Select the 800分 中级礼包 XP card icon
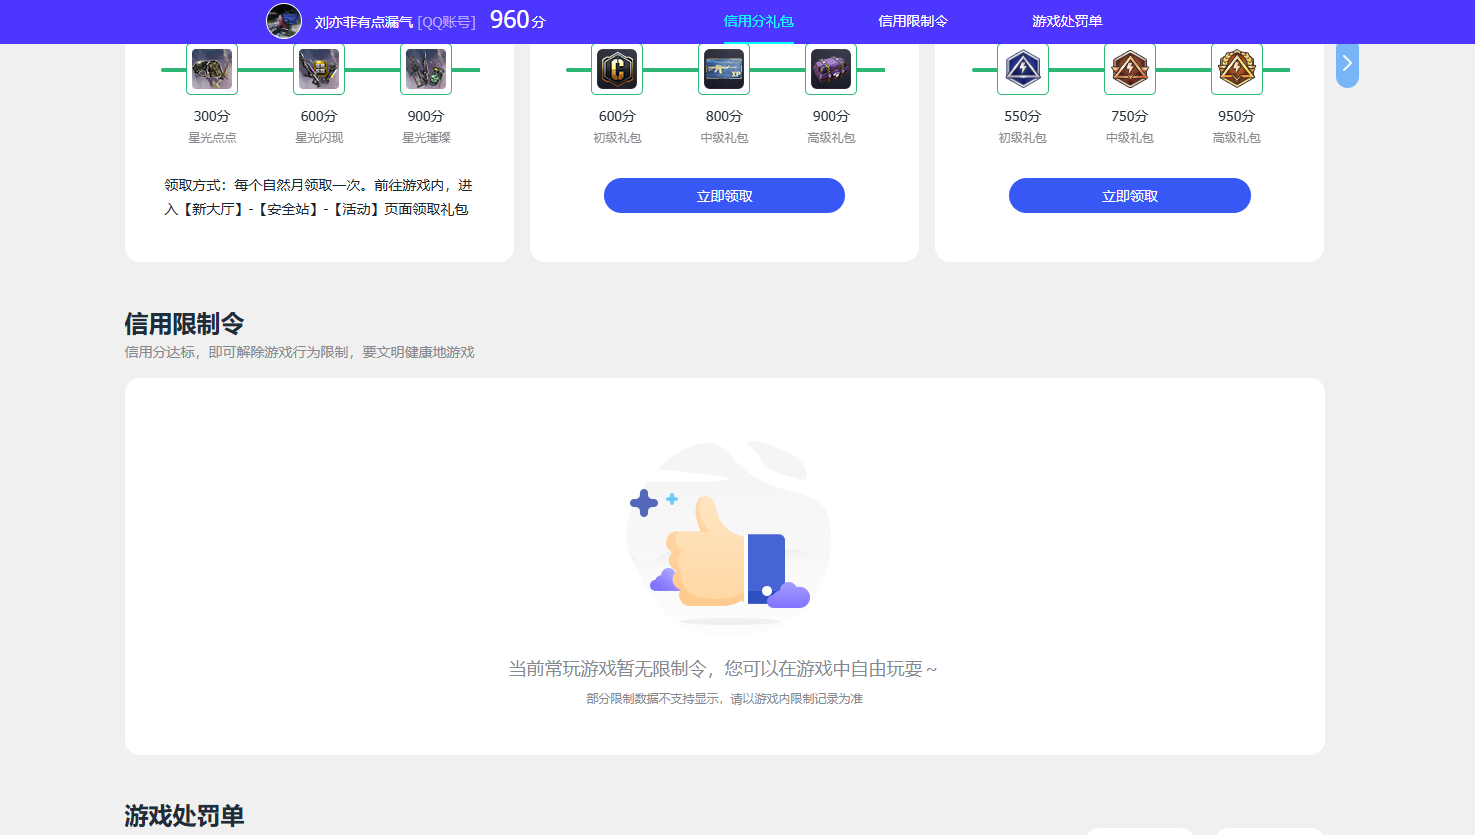Image resolution: width=1475 pixels, height=835 pixels. pyautogui.click(x=724, y=69)
